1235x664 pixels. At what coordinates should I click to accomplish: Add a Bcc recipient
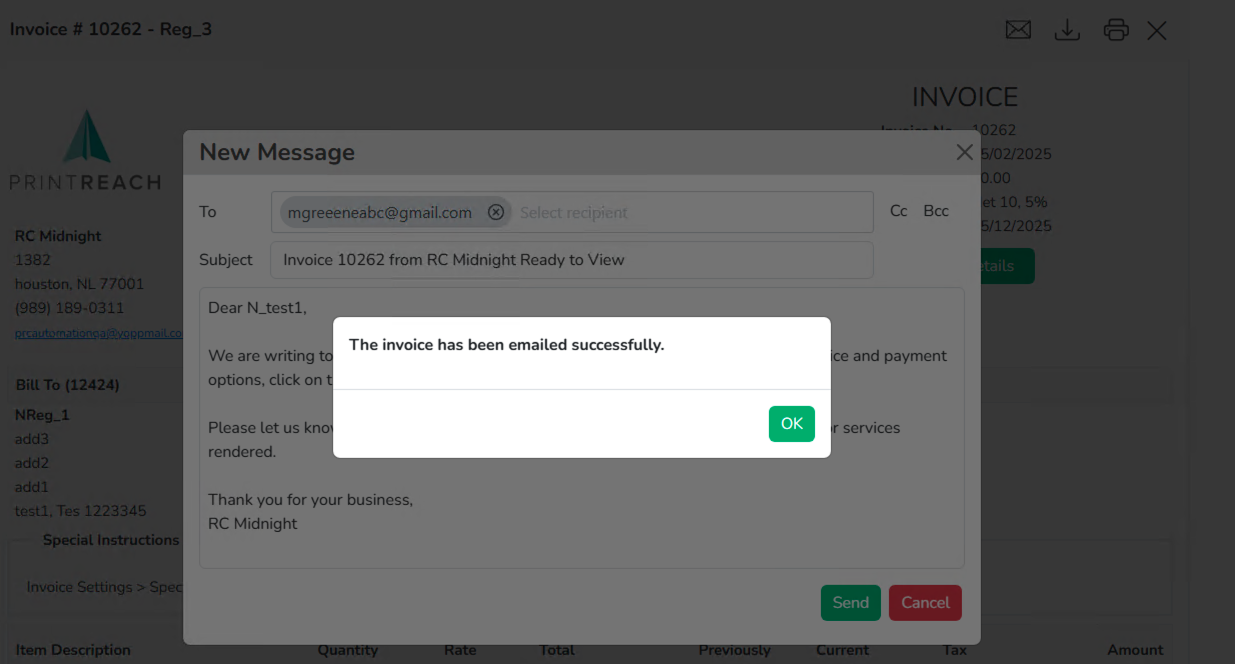tap(936, 211)
